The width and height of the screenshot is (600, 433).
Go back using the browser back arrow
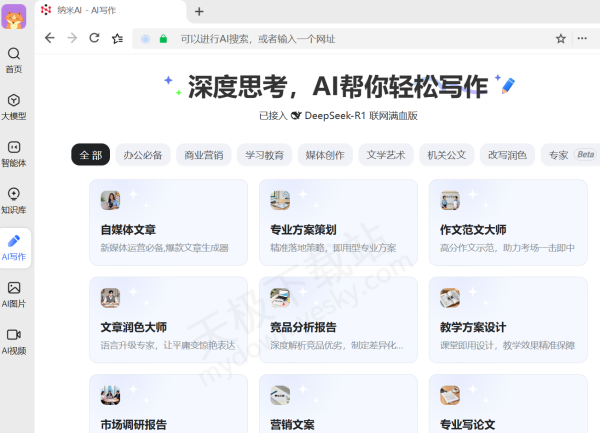(50, 38)
